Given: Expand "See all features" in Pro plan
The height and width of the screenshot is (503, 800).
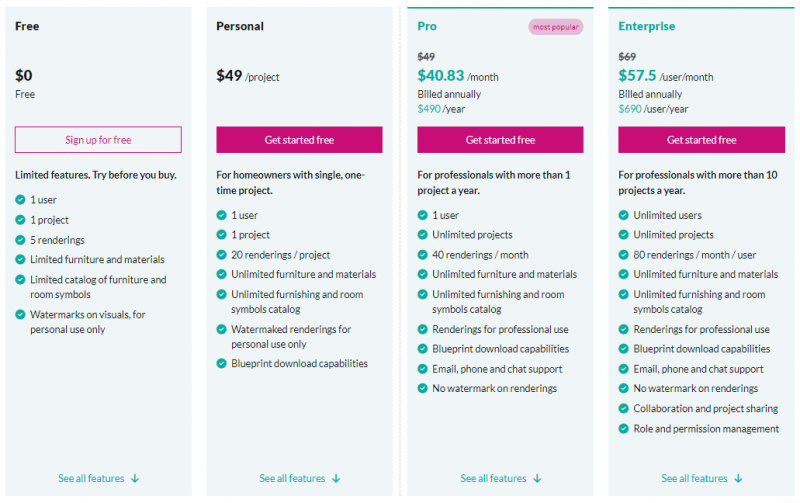Looking at the screenshot, I should tap(500, 478).
